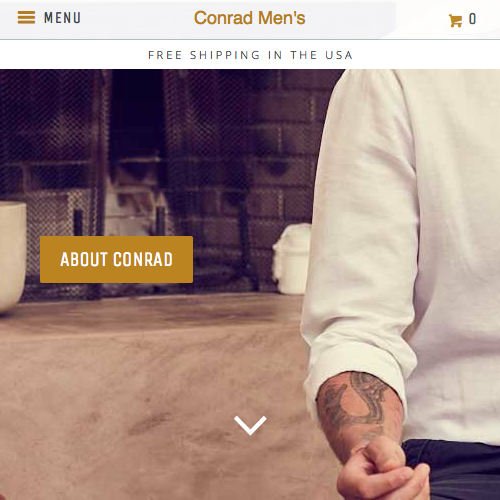Image resolution: width=500 pixels, height=500 pixels.
Task: Open the hamburger menu icon
Action: tap(26, 18)
